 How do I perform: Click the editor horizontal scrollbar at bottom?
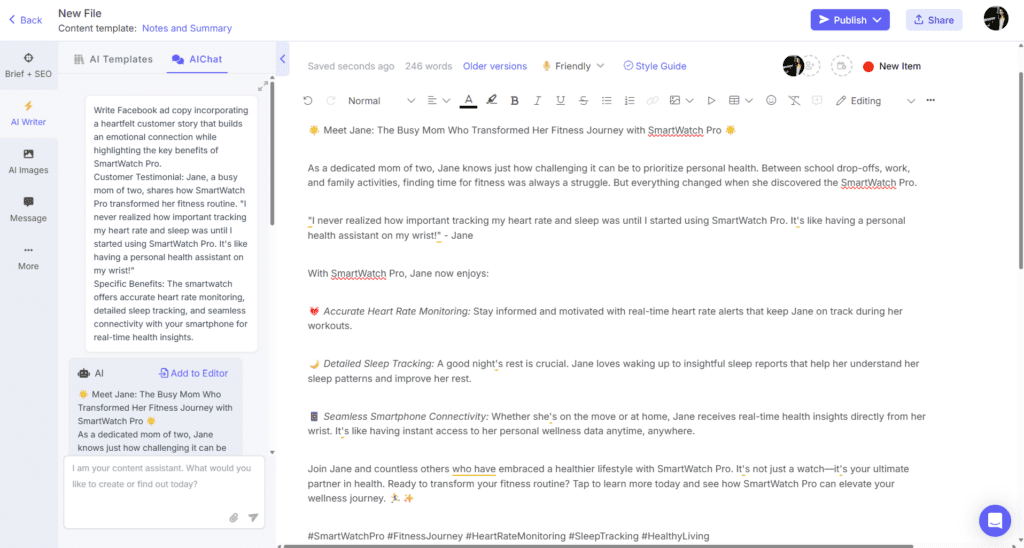598,545
